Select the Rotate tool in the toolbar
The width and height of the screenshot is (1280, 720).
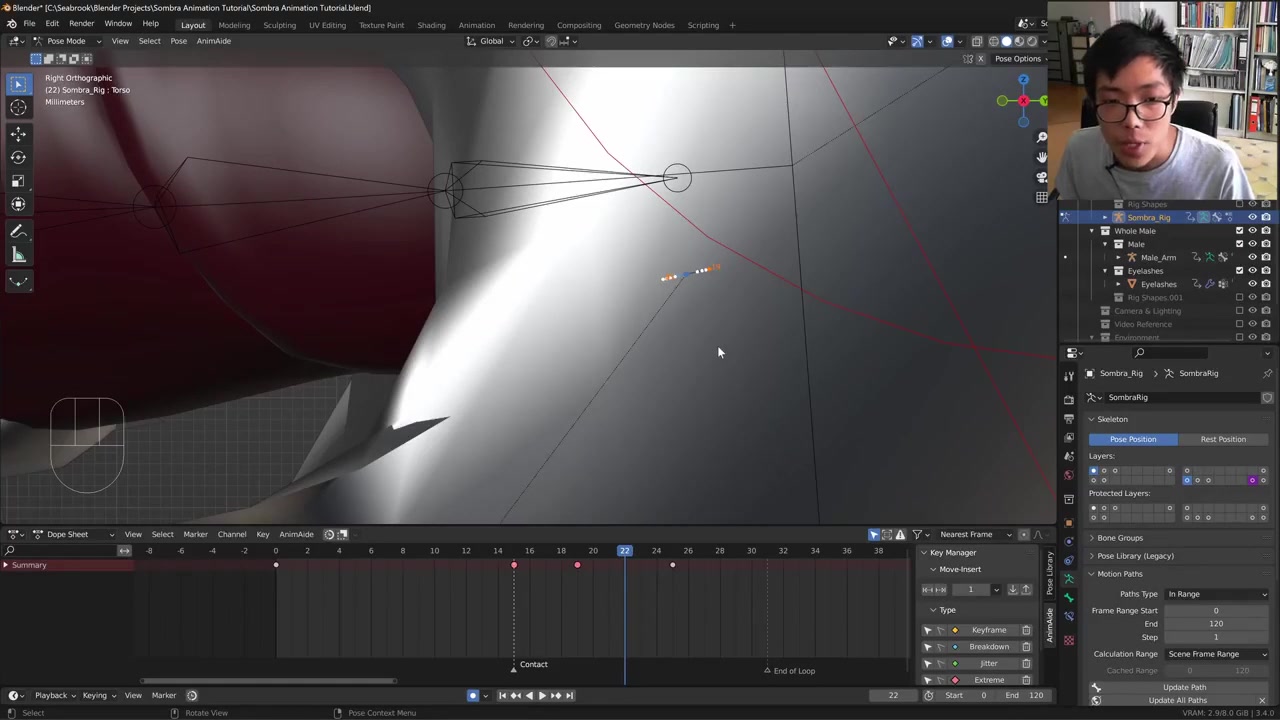pyautogui.click(x=18, y=157)
